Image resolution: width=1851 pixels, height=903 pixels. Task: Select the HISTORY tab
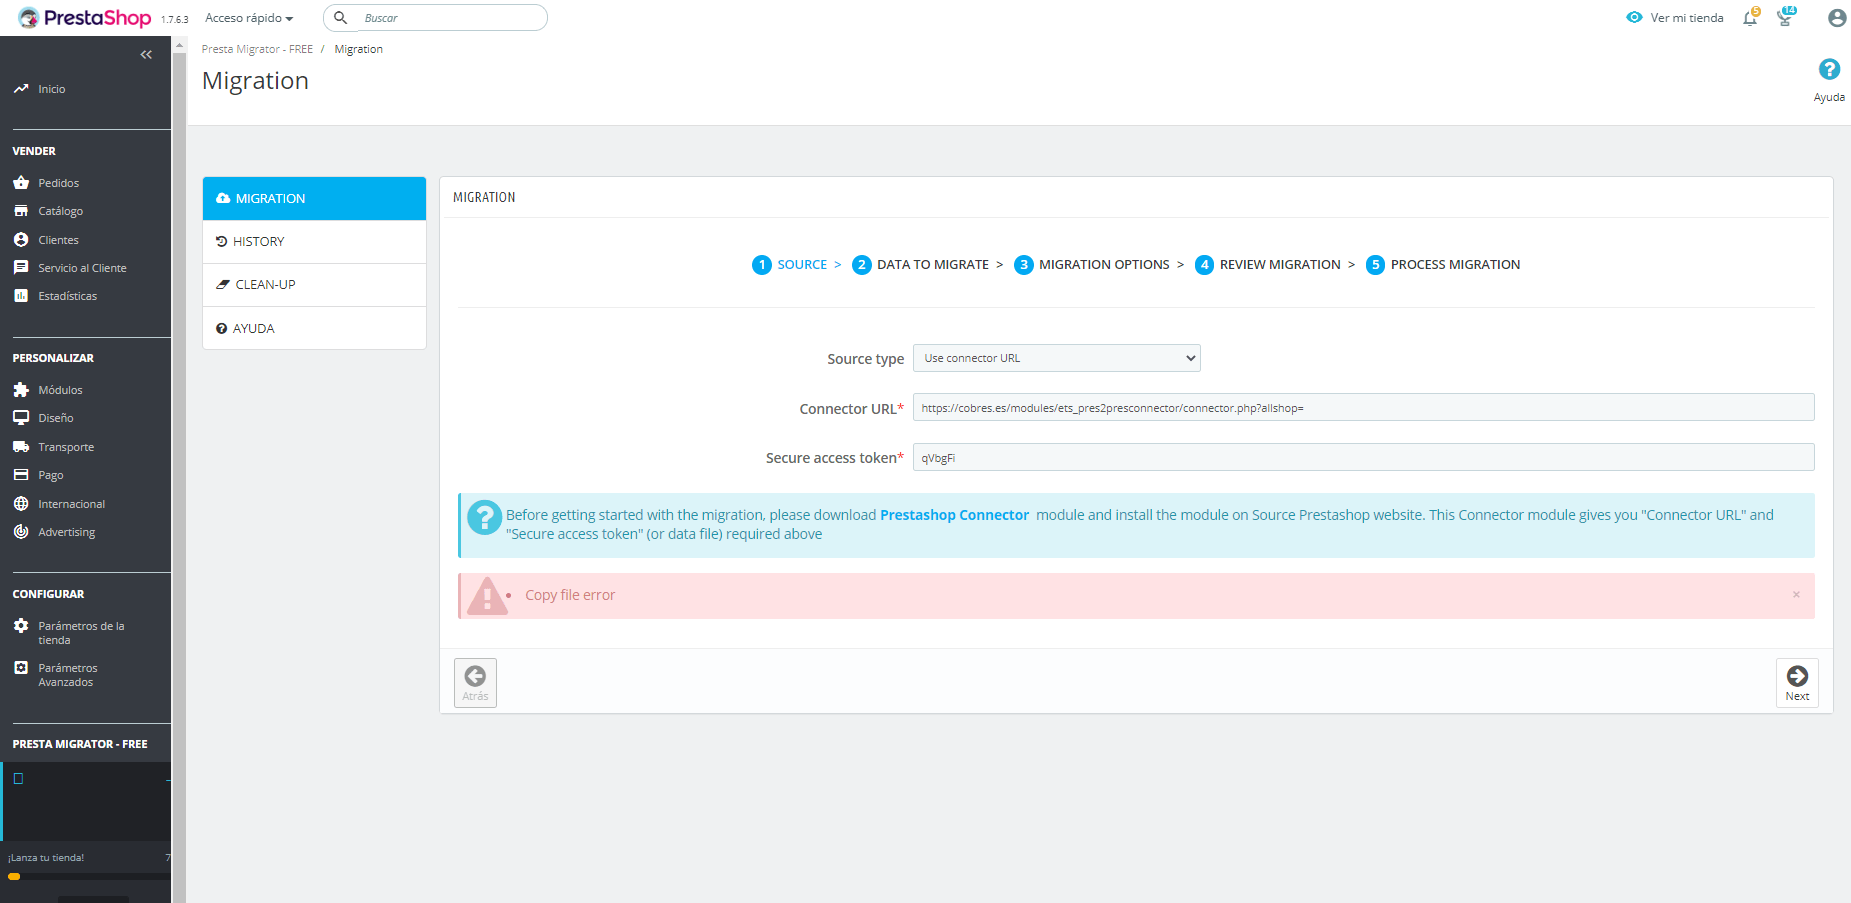(x=314, y=242)
